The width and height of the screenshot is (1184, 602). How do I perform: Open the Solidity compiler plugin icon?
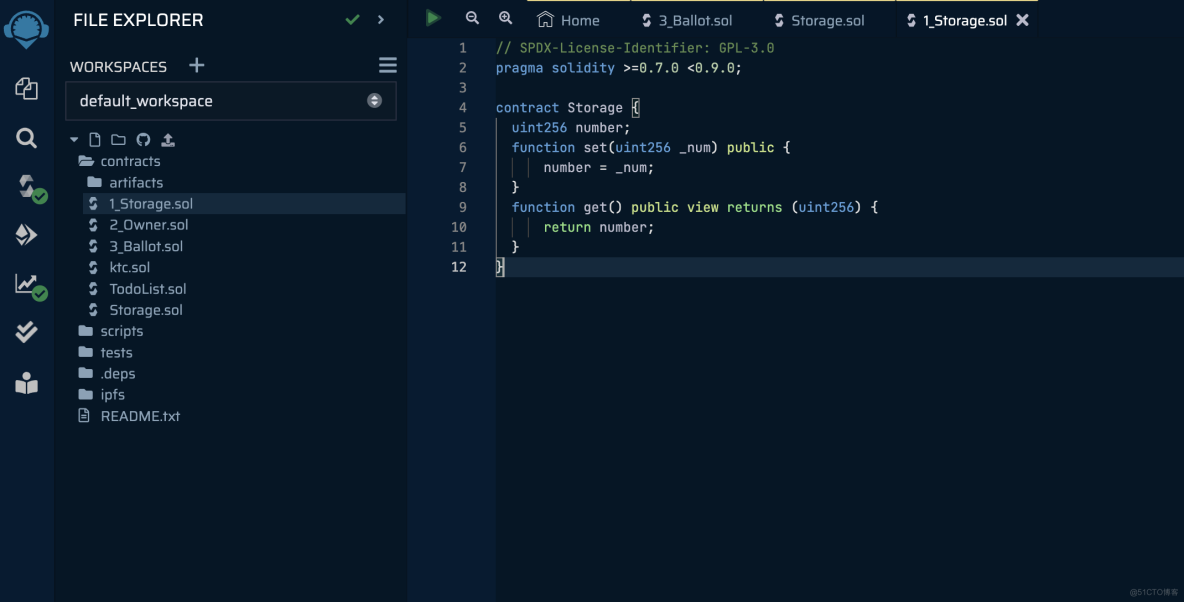pyautogui.click(x=30, y=187)
